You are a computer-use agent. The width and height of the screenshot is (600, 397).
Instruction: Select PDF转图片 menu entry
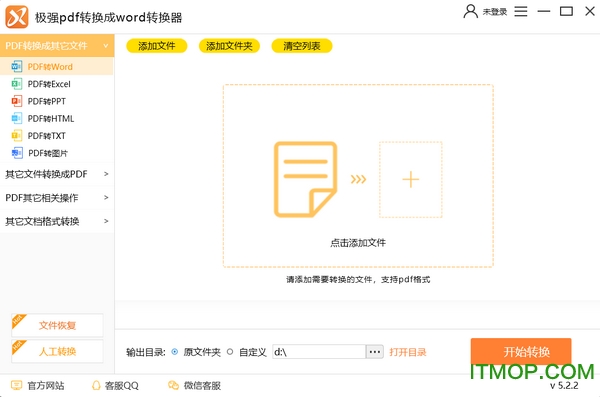(x=57, y=153)
